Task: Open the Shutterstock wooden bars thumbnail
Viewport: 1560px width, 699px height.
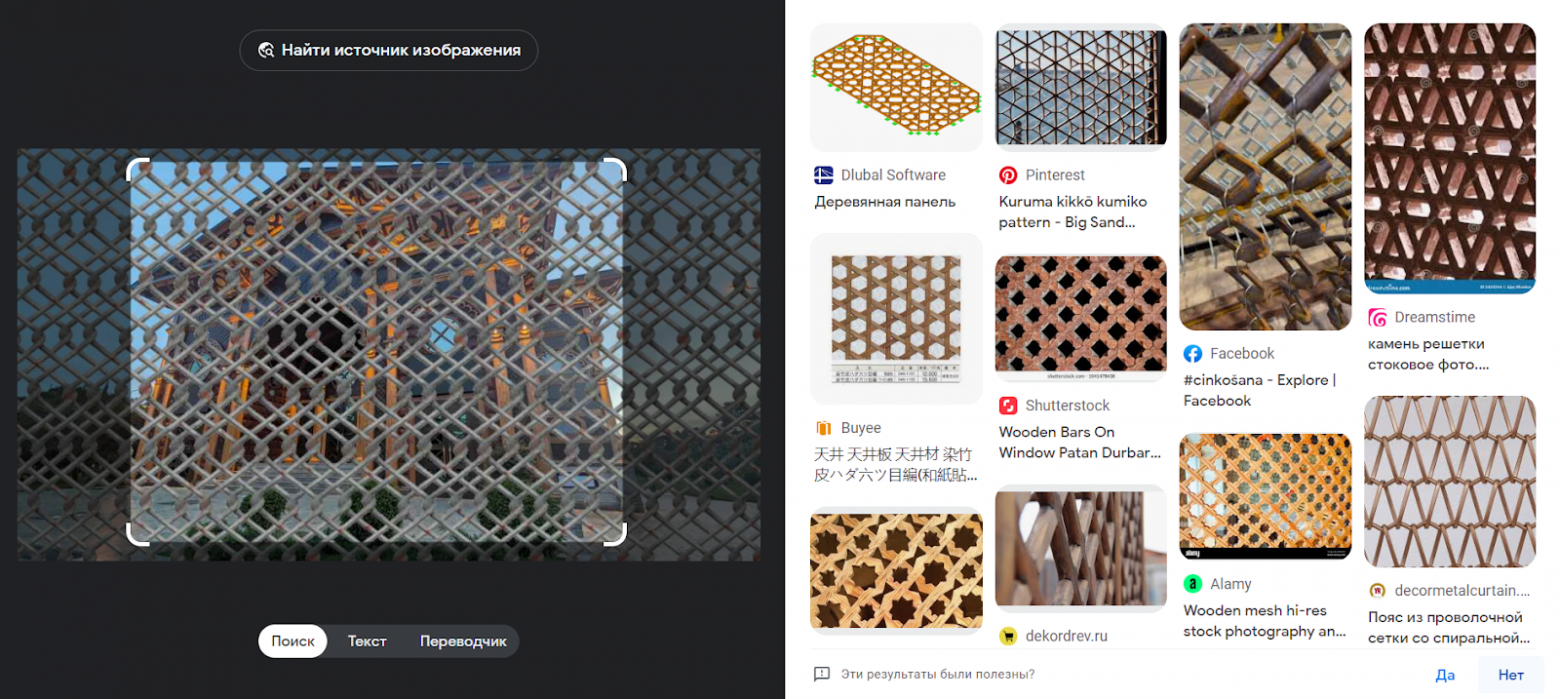Action: pos(1081,319)
